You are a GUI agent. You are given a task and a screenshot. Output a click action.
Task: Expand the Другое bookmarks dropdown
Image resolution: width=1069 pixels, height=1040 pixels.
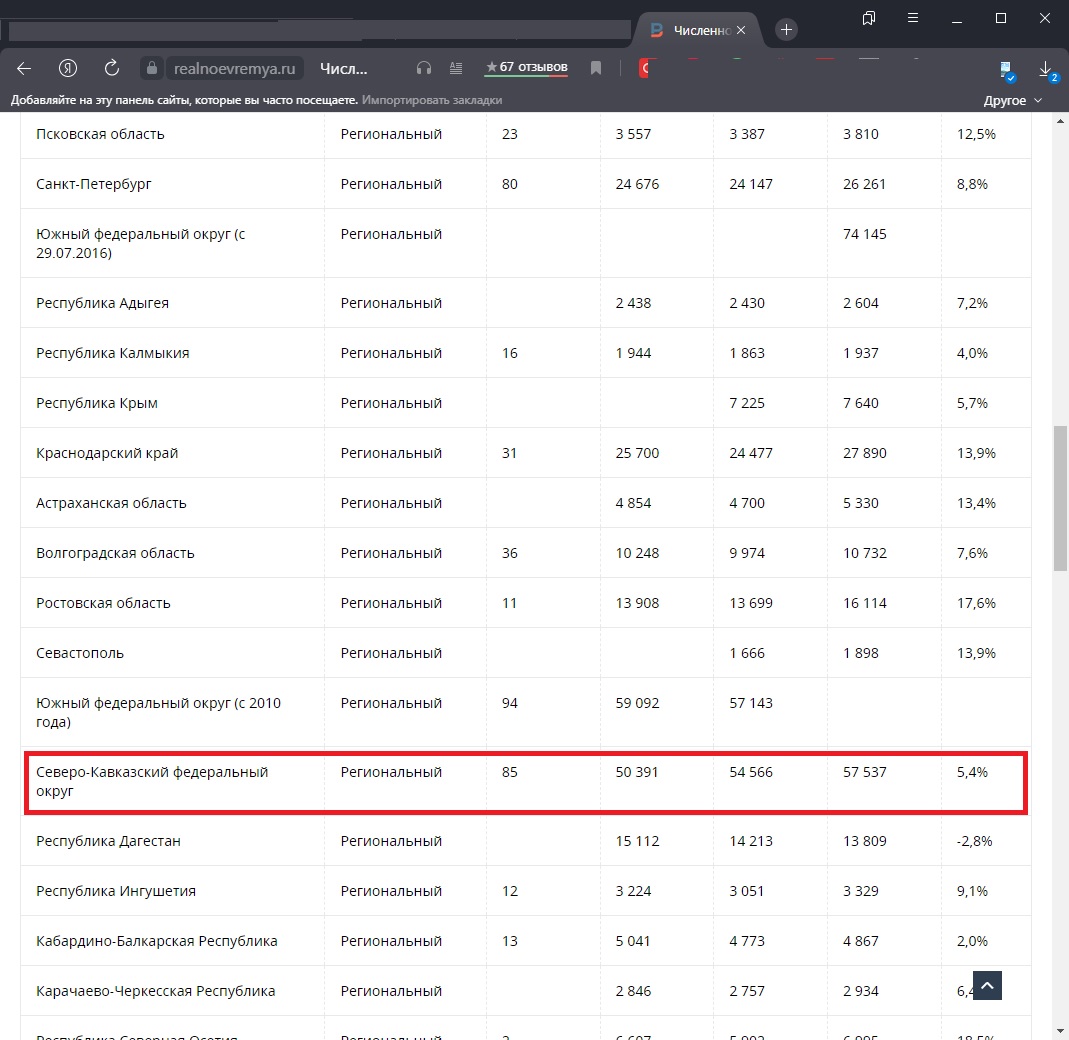click(x=1012, y=100)
